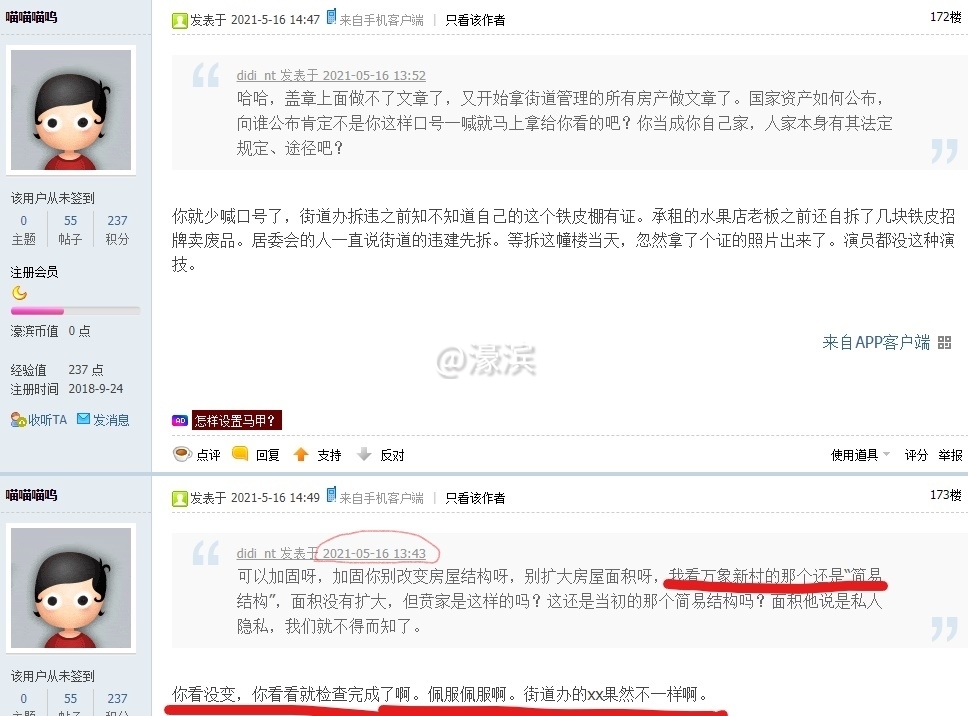Viewport: 968px width, 716px height.
Task: Select 只看该作者 in floor 172 post
Action: [x=475, y=20]
